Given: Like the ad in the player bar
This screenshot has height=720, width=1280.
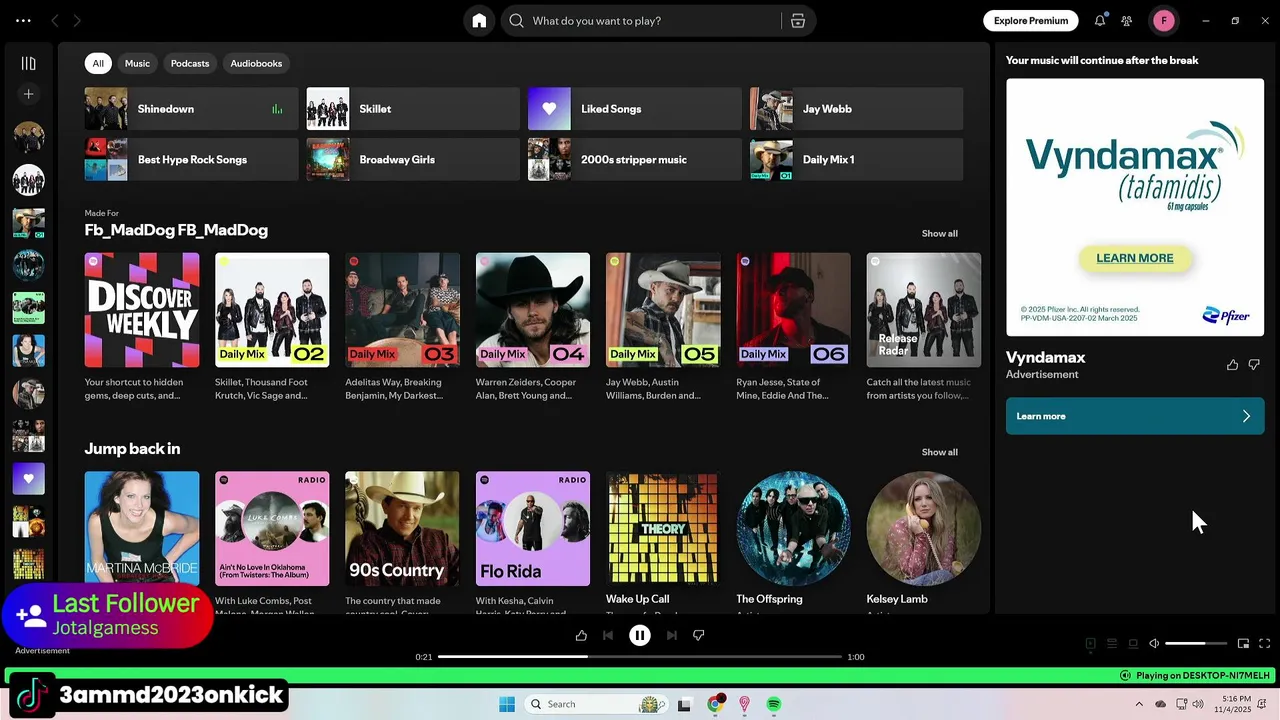Looking at the screenshot, I should (x=581, y=635).
